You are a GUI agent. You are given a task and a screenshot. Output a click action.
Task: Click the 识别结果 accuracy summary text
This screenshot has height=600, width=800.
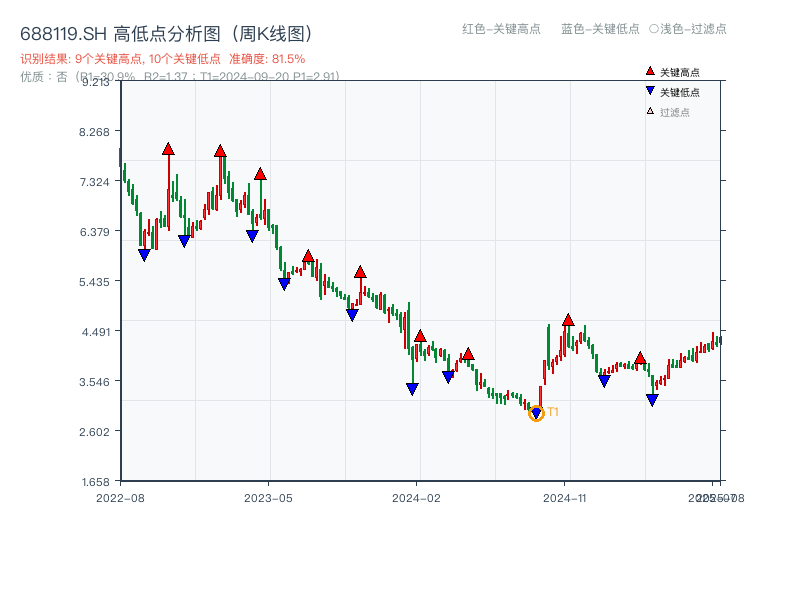160,58
